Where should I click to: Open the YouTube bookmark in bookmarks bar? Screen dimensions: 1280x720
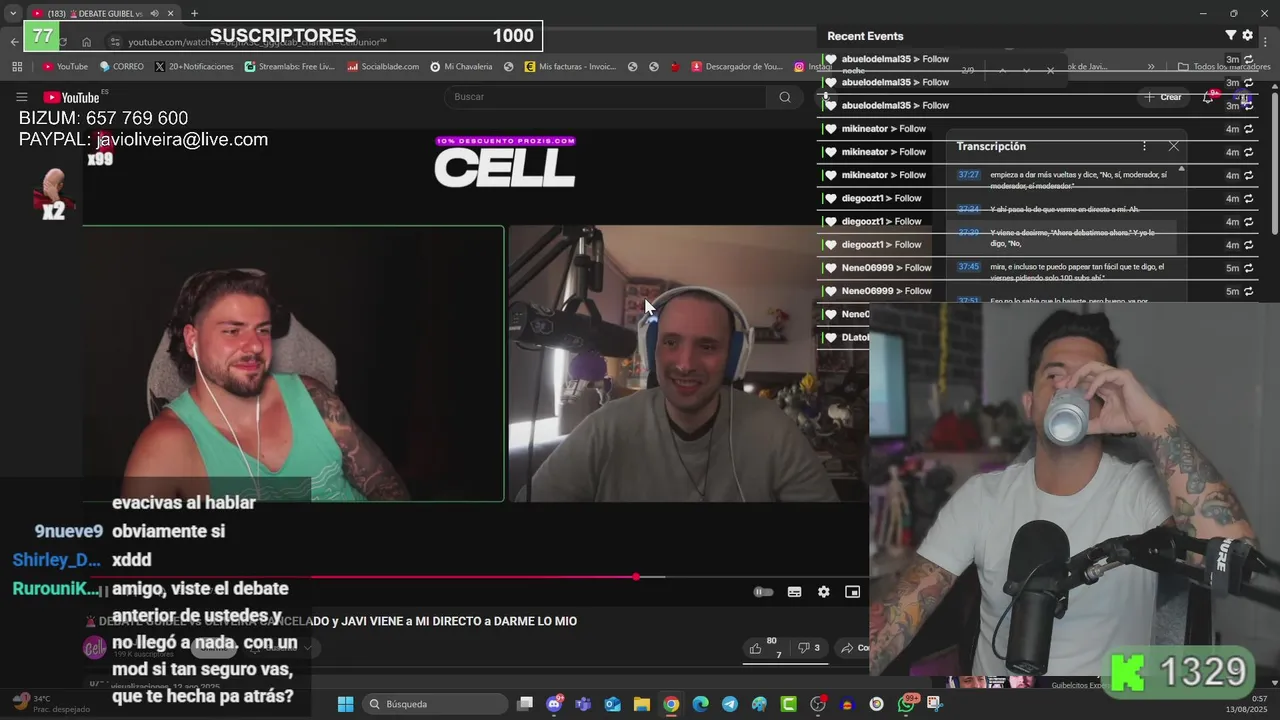pos(65,67)
